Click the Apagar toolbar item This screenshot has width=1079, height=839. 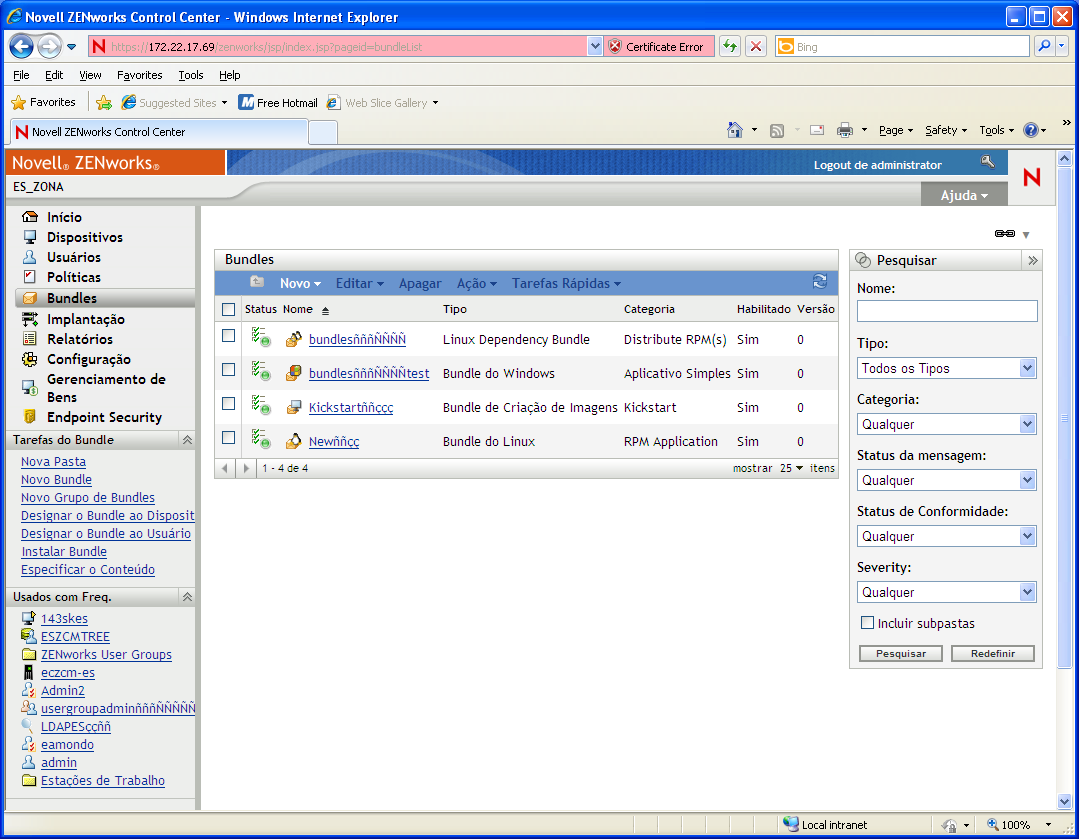pos(420,283)
